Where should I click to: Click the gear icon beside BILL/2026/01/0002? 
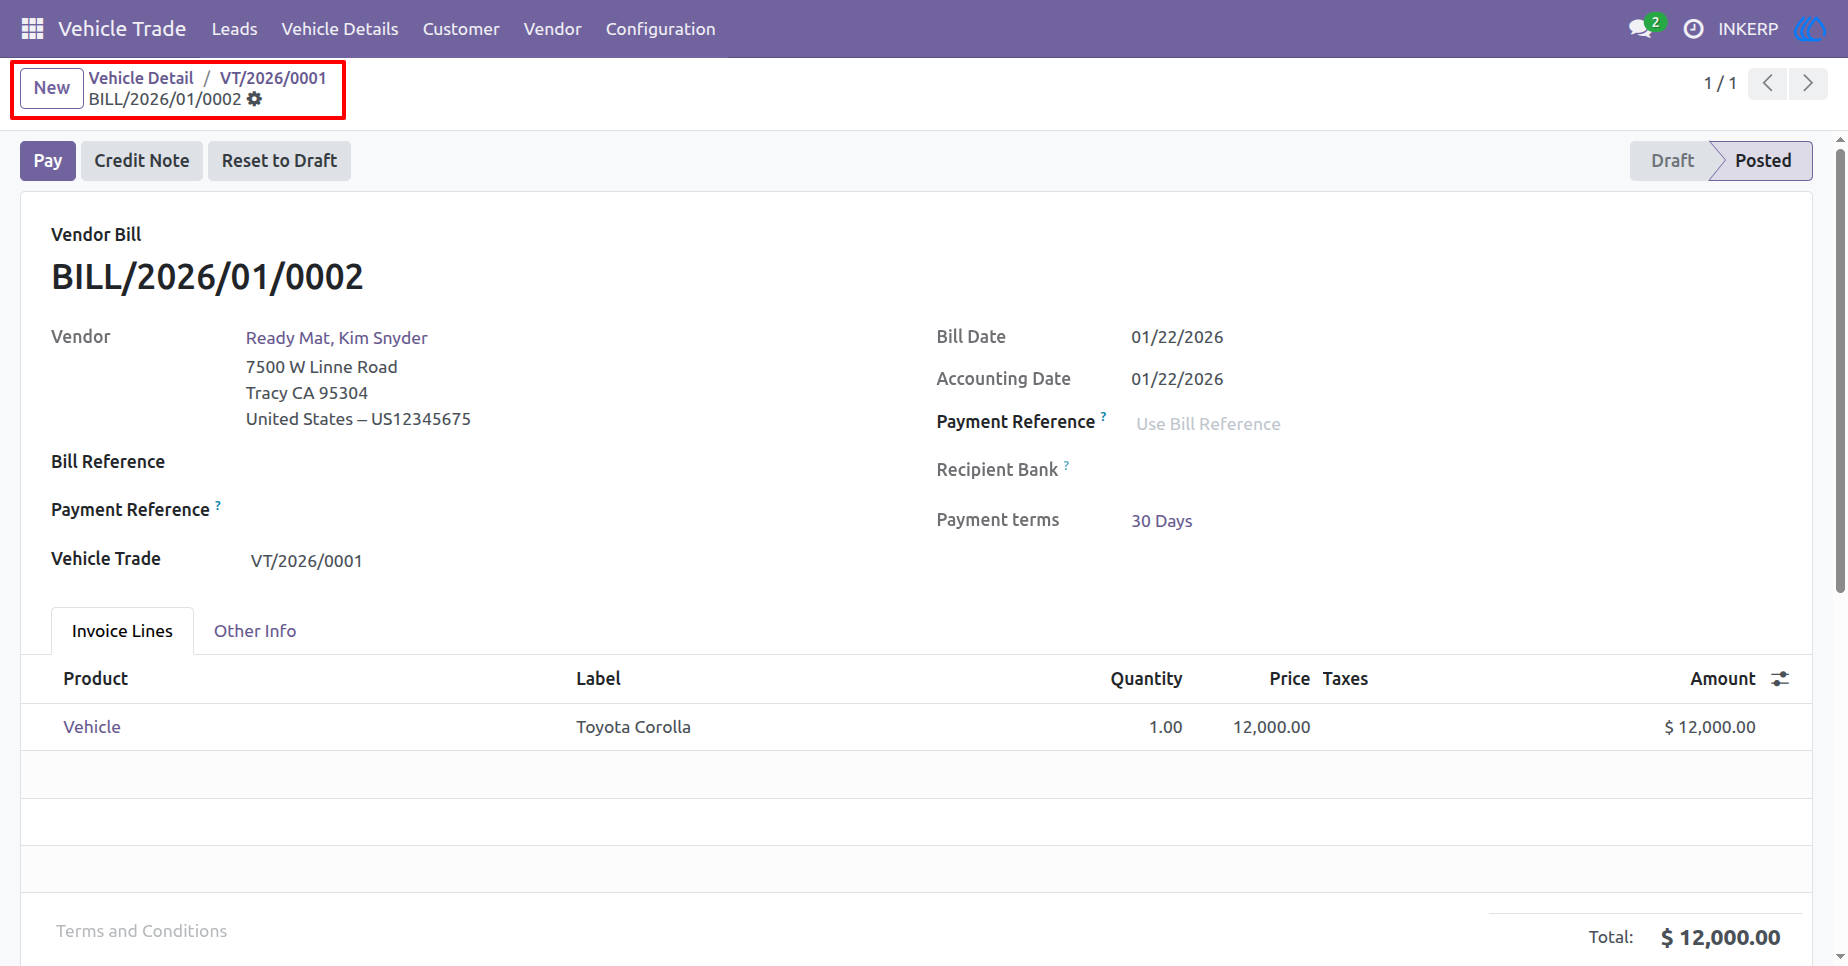coord(255,99)
